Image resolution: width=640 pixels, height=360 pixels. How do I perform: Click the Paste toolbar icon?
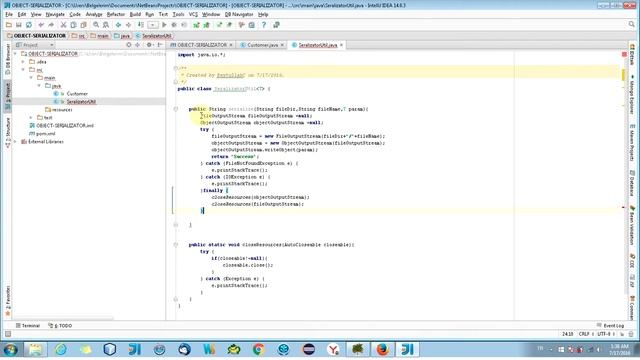pyautogui.click(x=84, y=25)
